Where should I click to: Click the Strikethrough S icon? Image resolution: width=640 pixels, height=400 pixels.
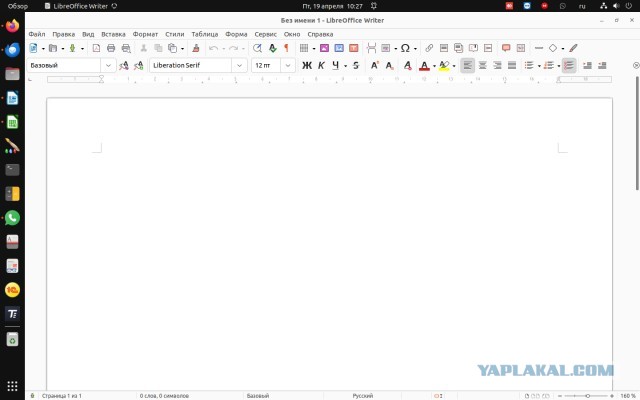(356, 65)
